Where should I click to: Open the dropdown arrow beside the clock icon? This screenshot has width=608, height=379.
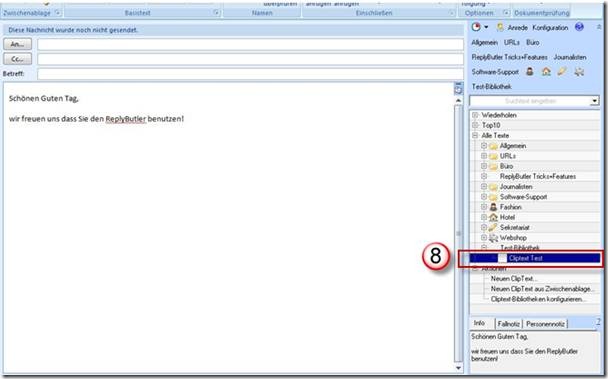tap(486, 27)
